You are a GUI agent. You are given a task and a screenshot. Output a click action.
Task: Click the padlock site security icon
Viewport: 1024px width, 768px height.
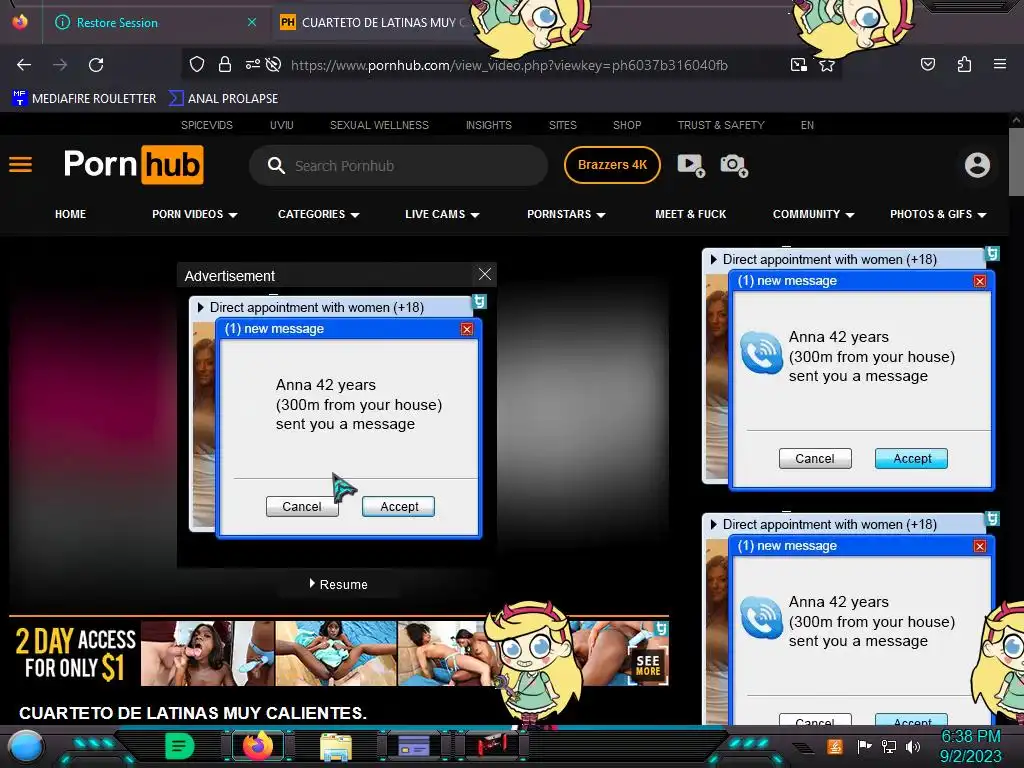(225, 64)
